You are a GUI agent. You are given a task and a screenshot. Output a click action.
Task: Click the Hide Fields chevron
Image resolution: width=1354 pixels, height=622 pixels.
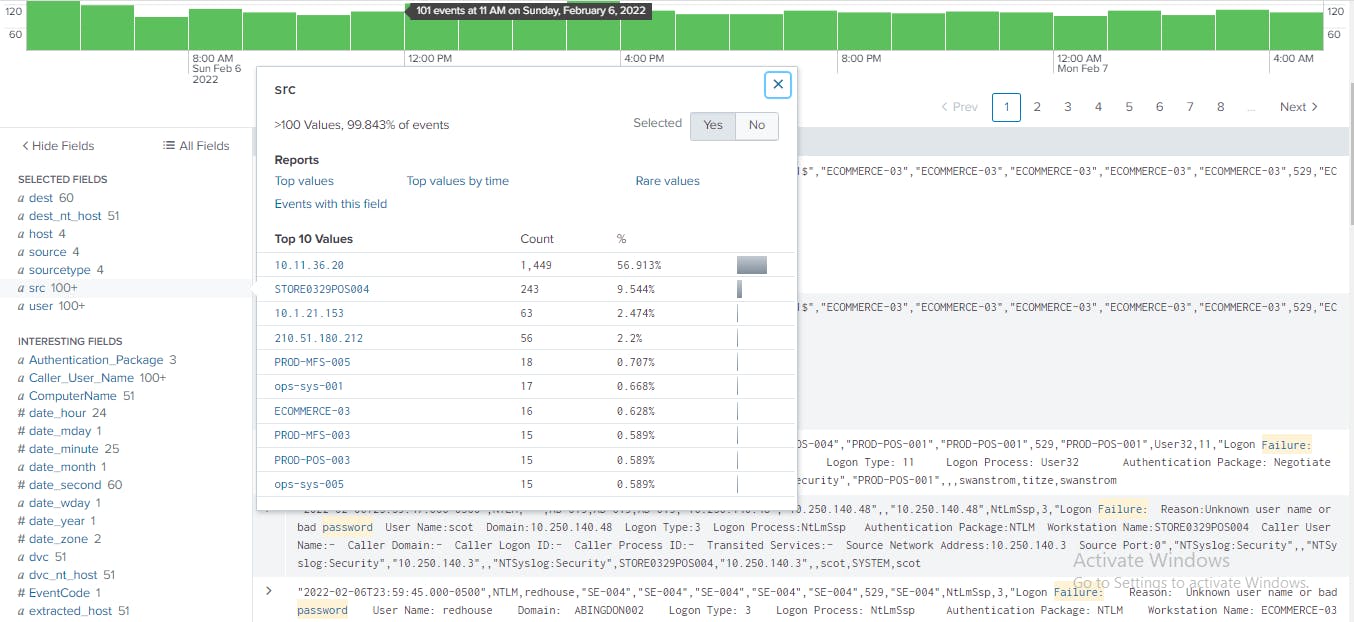[x=25, y=146]
